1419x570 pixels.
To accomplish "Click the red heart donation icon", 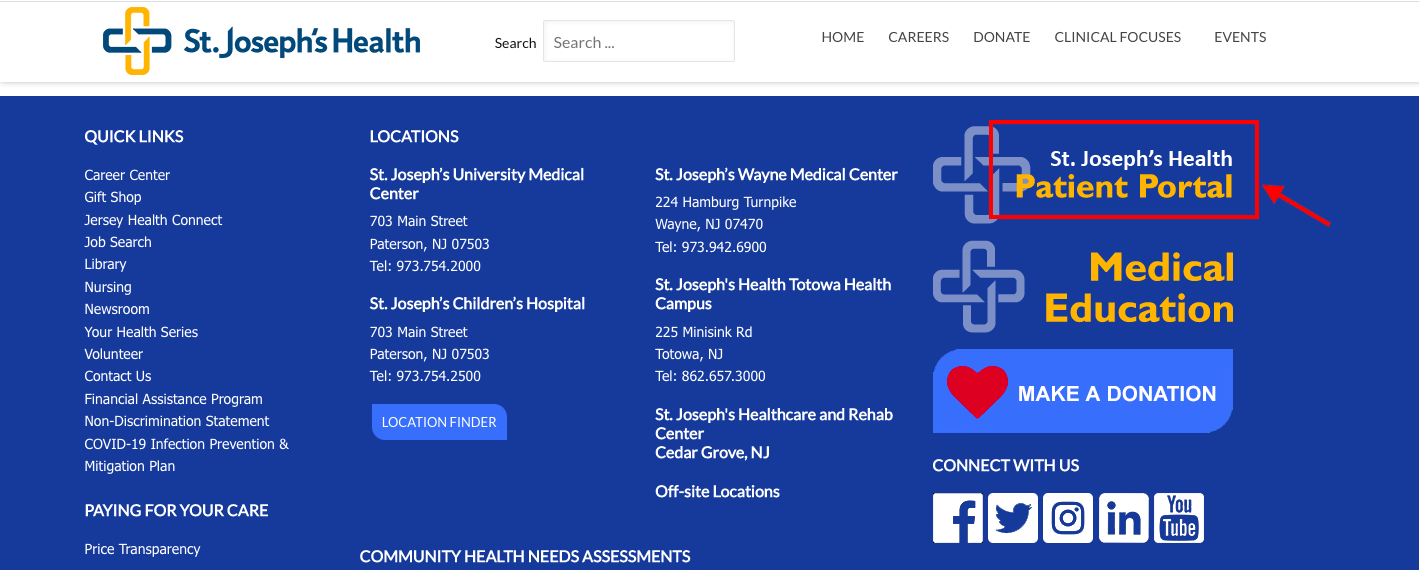I will coord(977,392).
